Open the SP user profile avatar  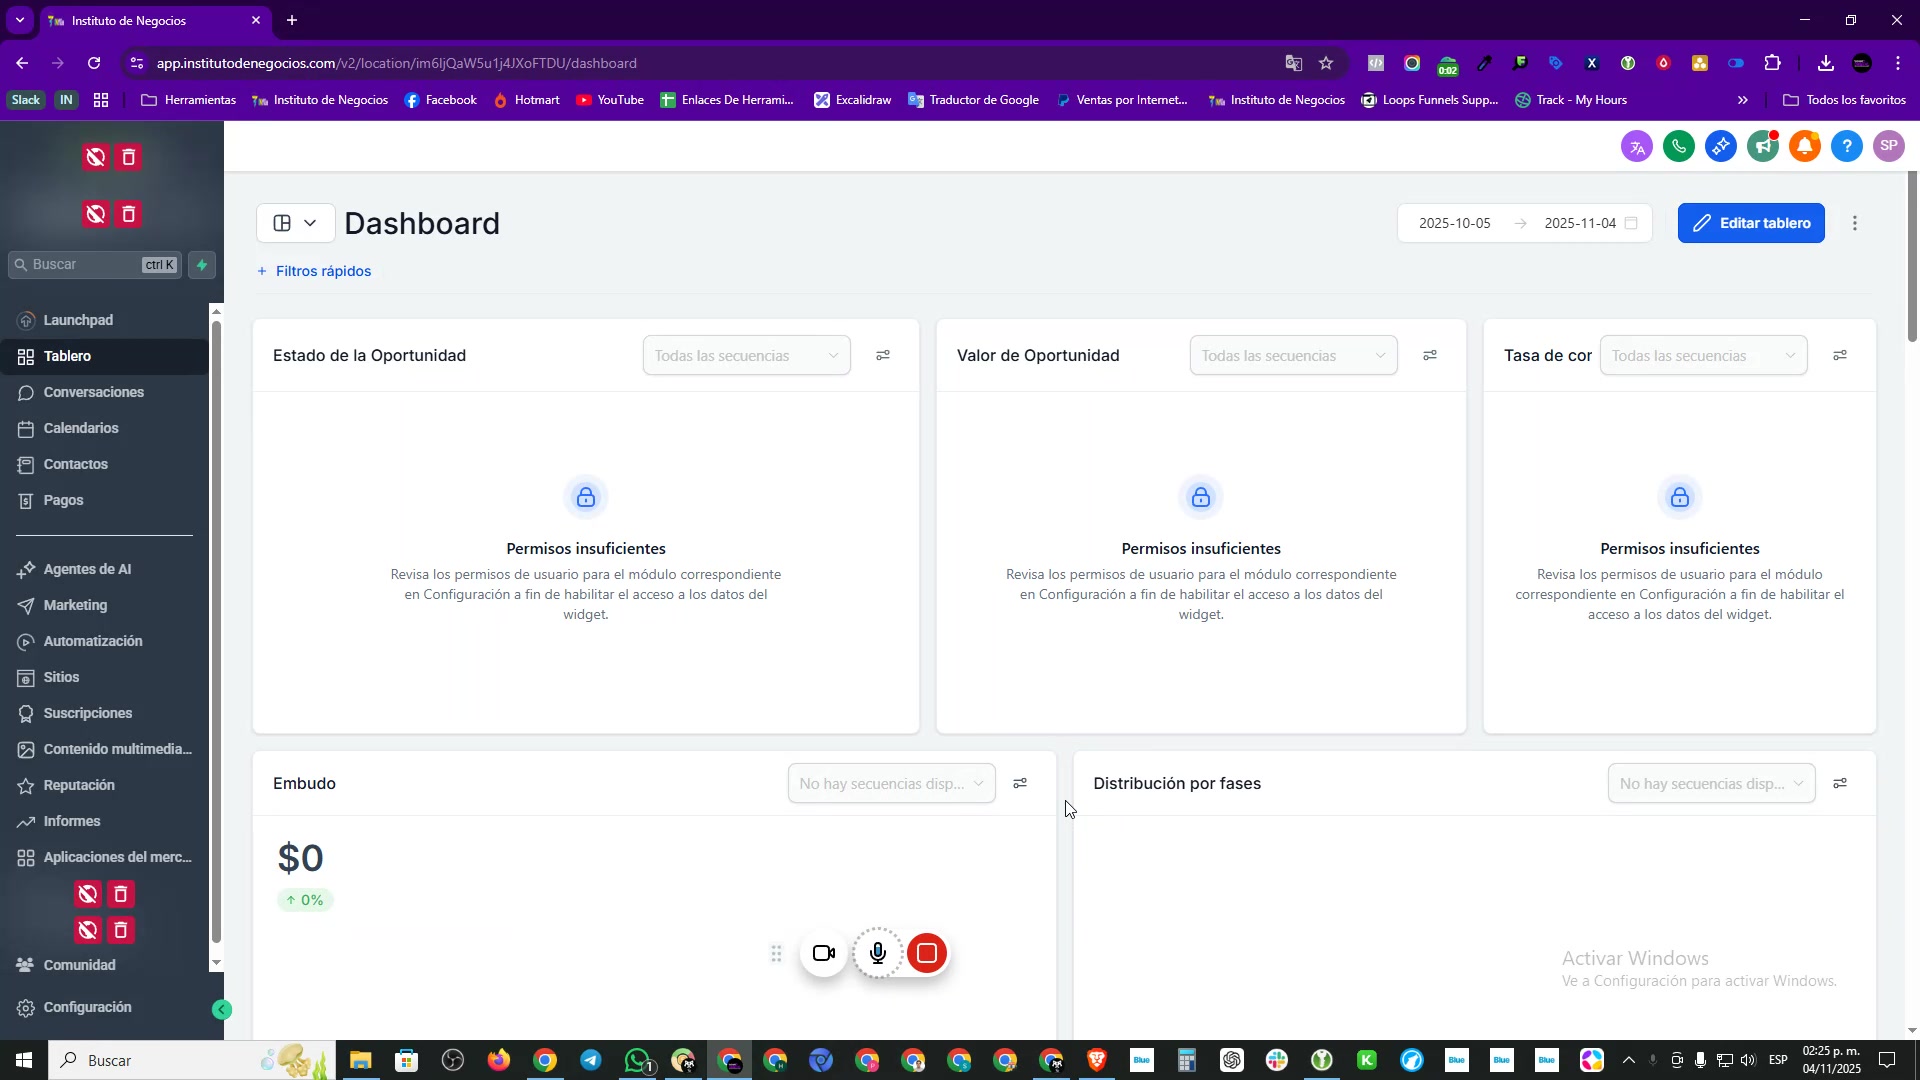point(1889,146)
